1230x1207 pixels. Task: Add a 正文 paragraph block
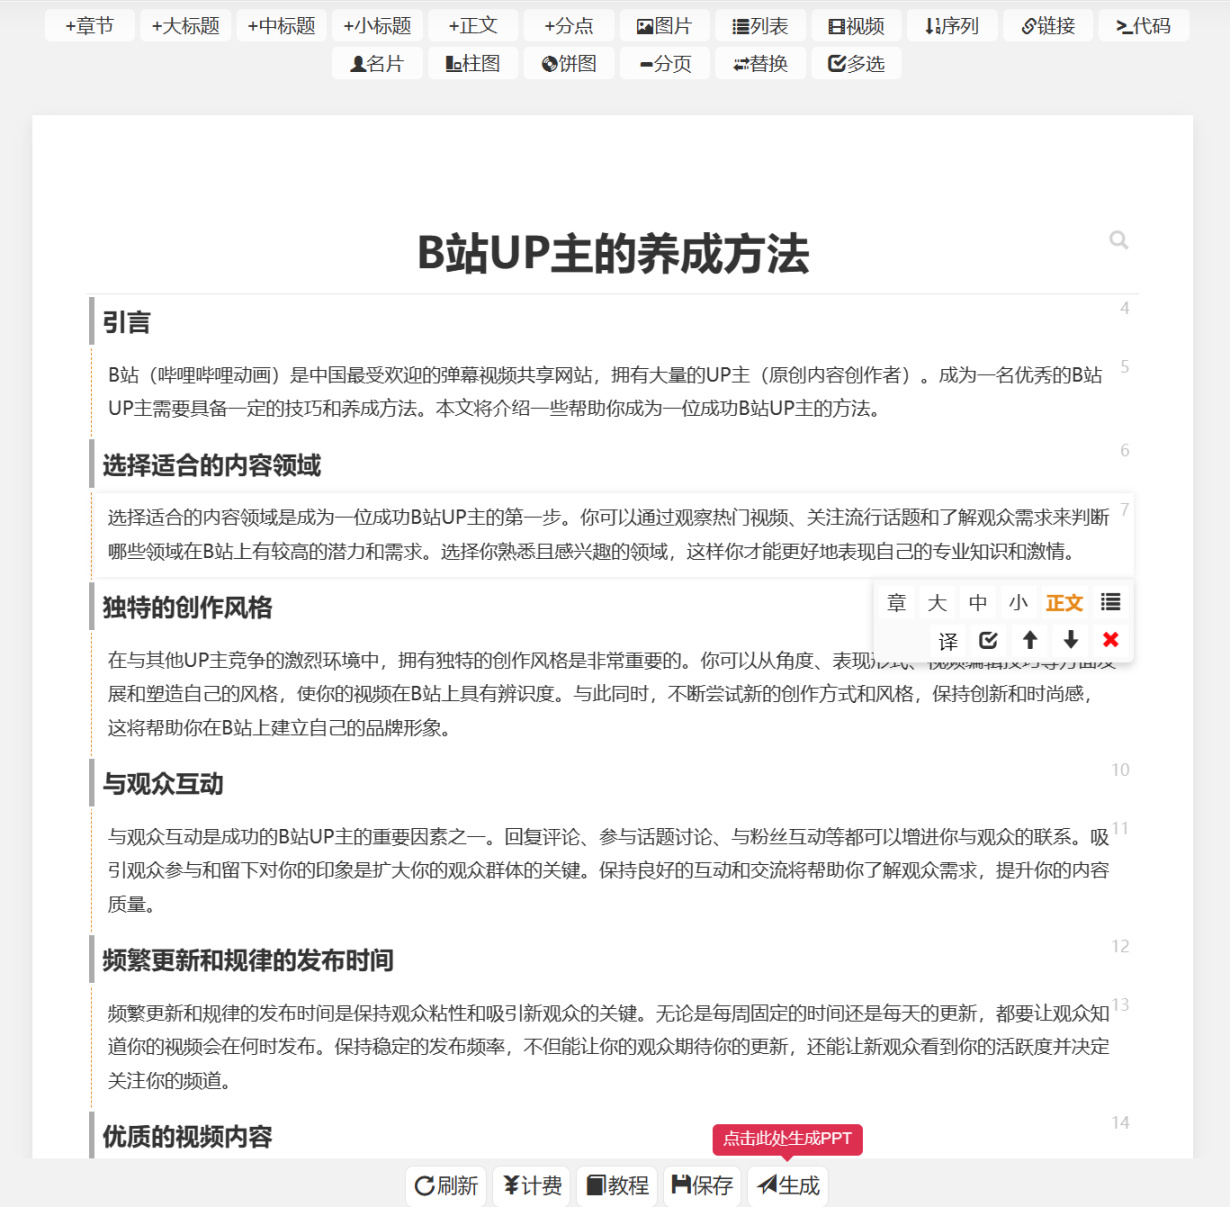click(473, 26)
